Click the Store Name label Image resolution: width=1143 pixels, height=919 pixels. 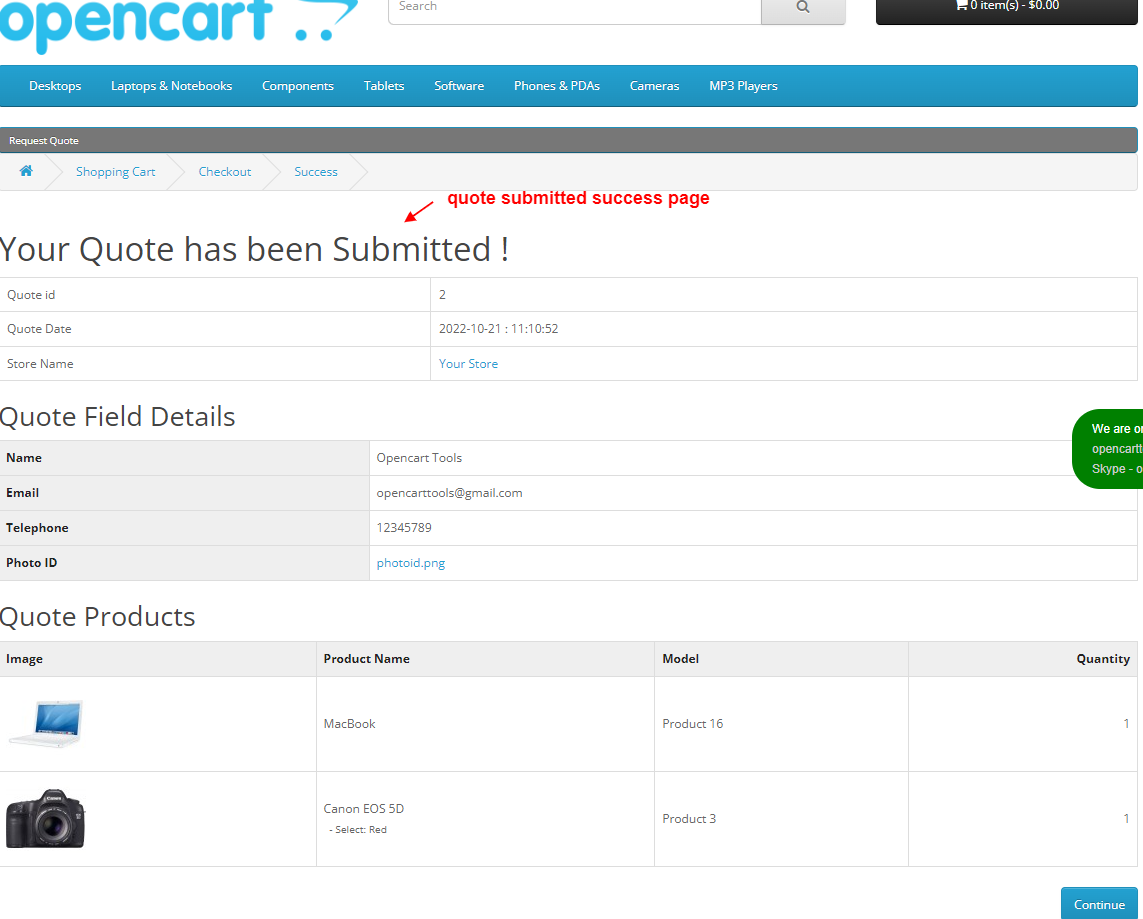click(x=40, y=364)
